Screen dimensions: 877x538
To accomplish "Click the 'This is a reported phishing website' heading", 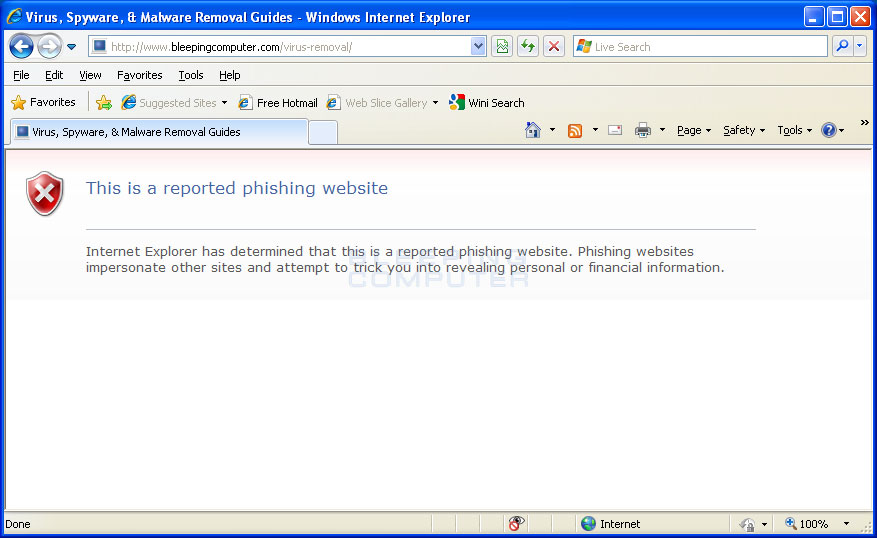I will point(237,188).
